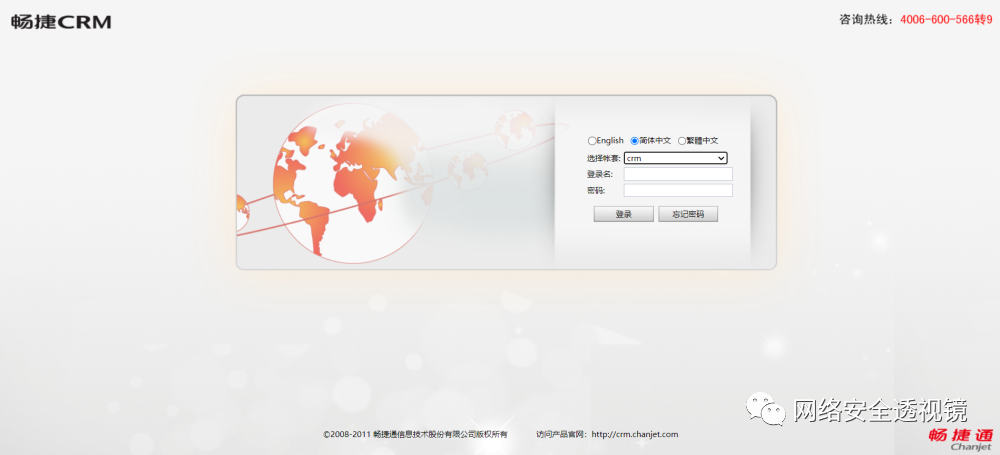The height and width of the screenshot is (455, 1000).
Task: Click the 忘记密码 button
Action: 688,214
